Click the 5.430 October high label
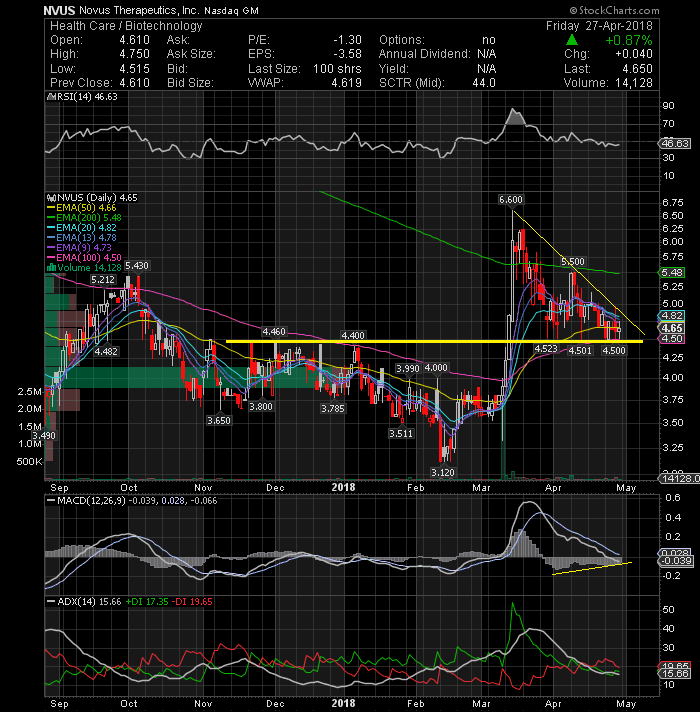The height and width of the screenshot is (712, 700). (137, 266)
